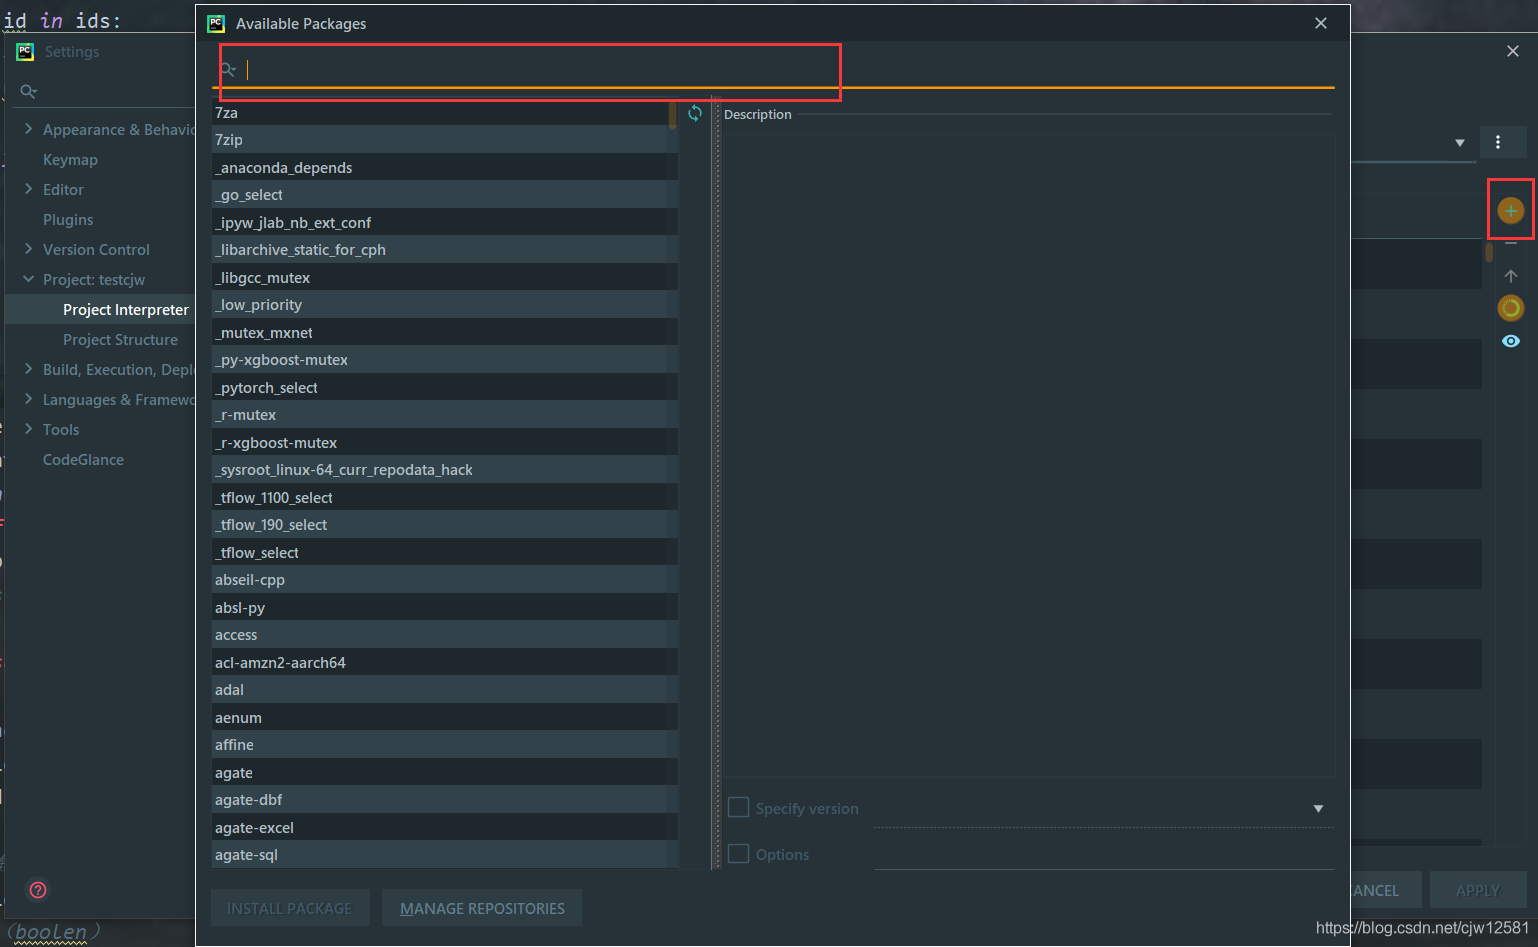
Task: Expand the Version Control section
Action: (x=28, y=249)
